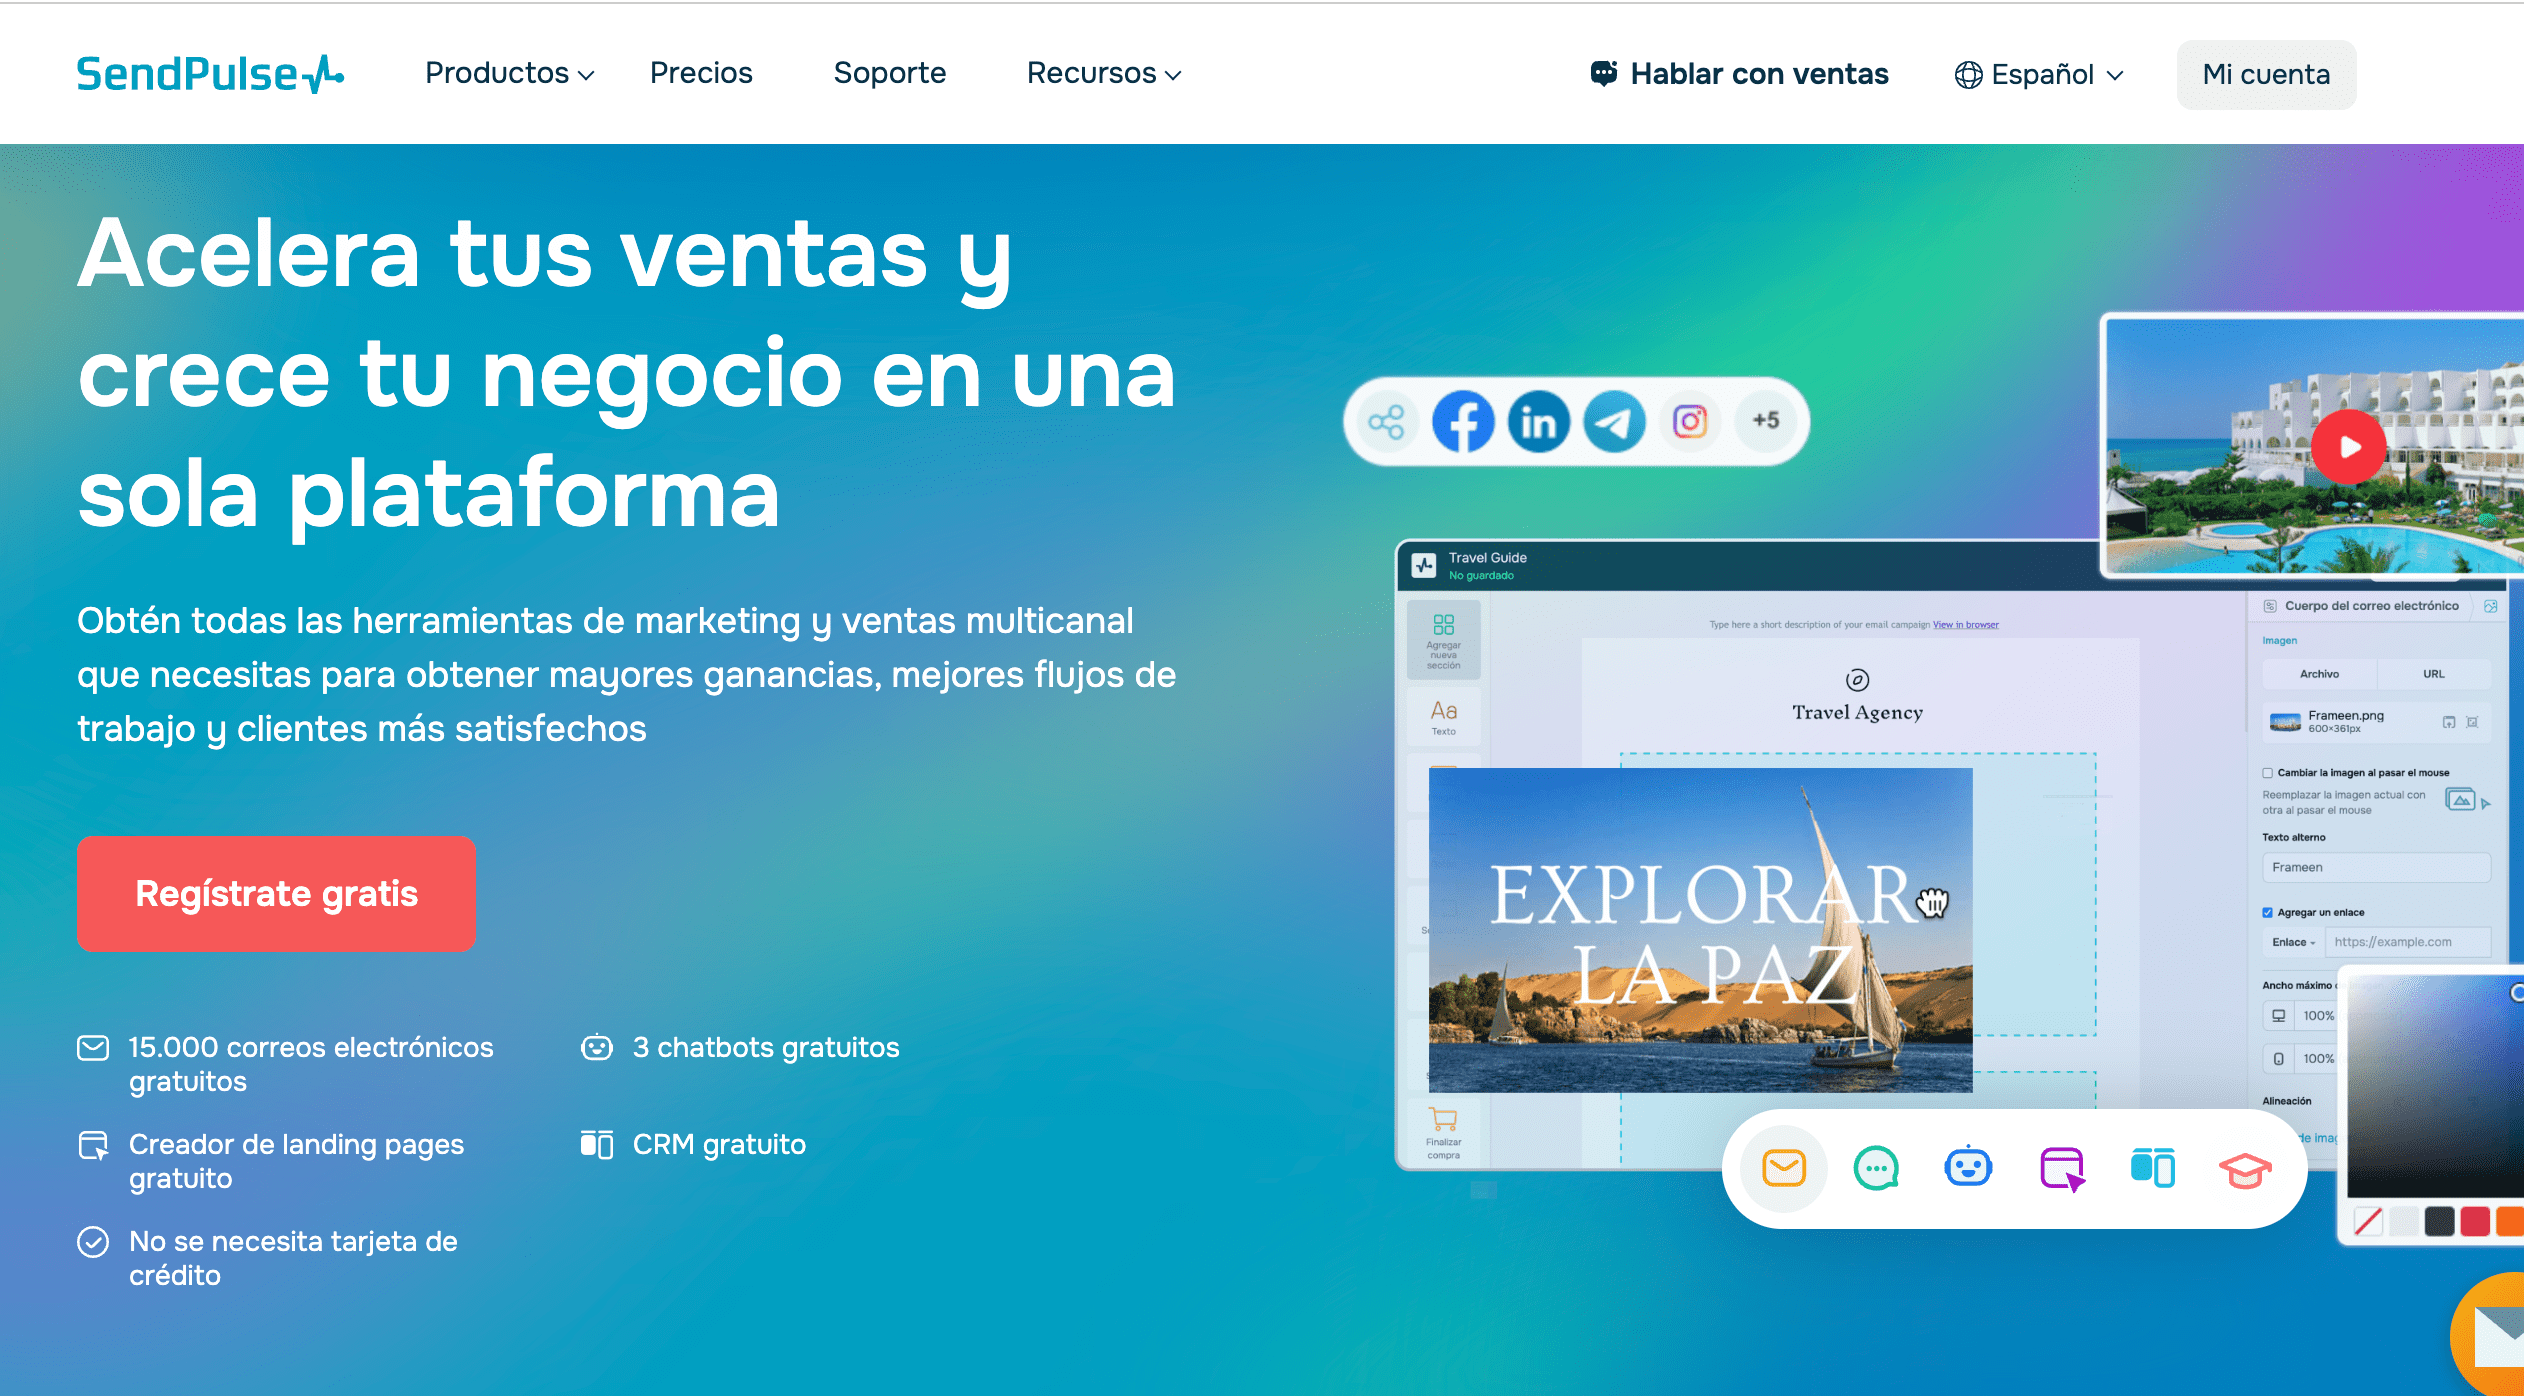The width and height of the screenshot is (2524, 1396).
Task: Switch to the URL tab
Action: (2433, 674)
